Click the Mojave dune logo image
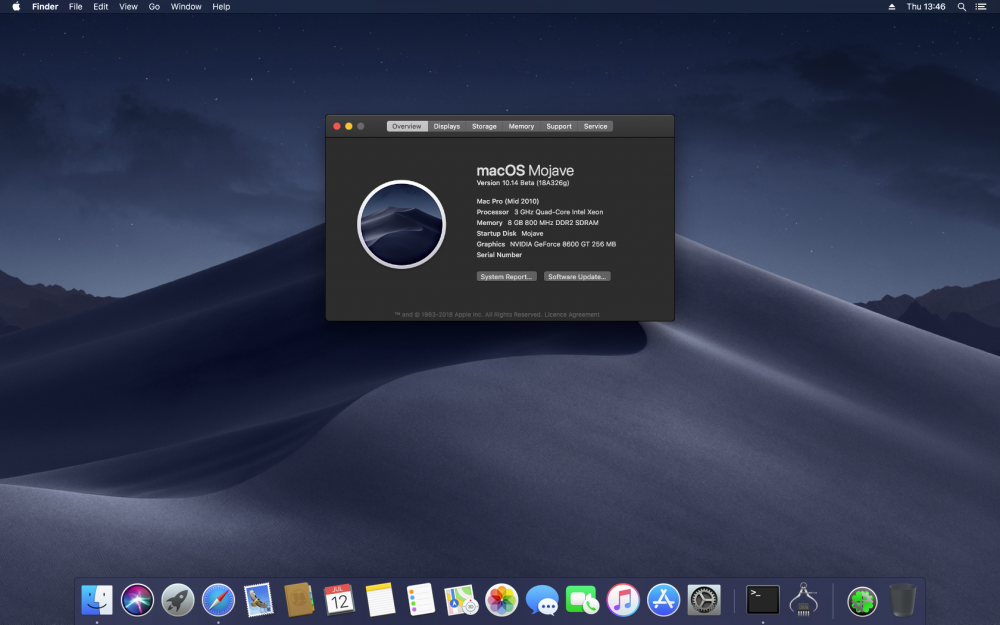 401,224
